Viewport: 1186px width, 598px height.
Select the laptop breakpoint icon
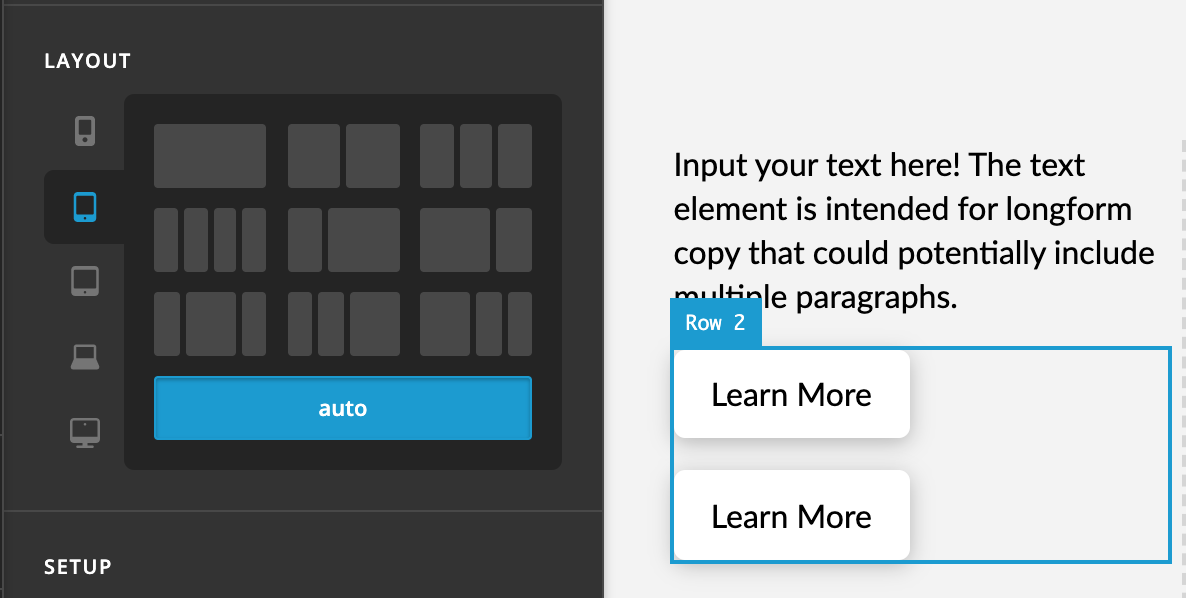(x=85, y=357)
